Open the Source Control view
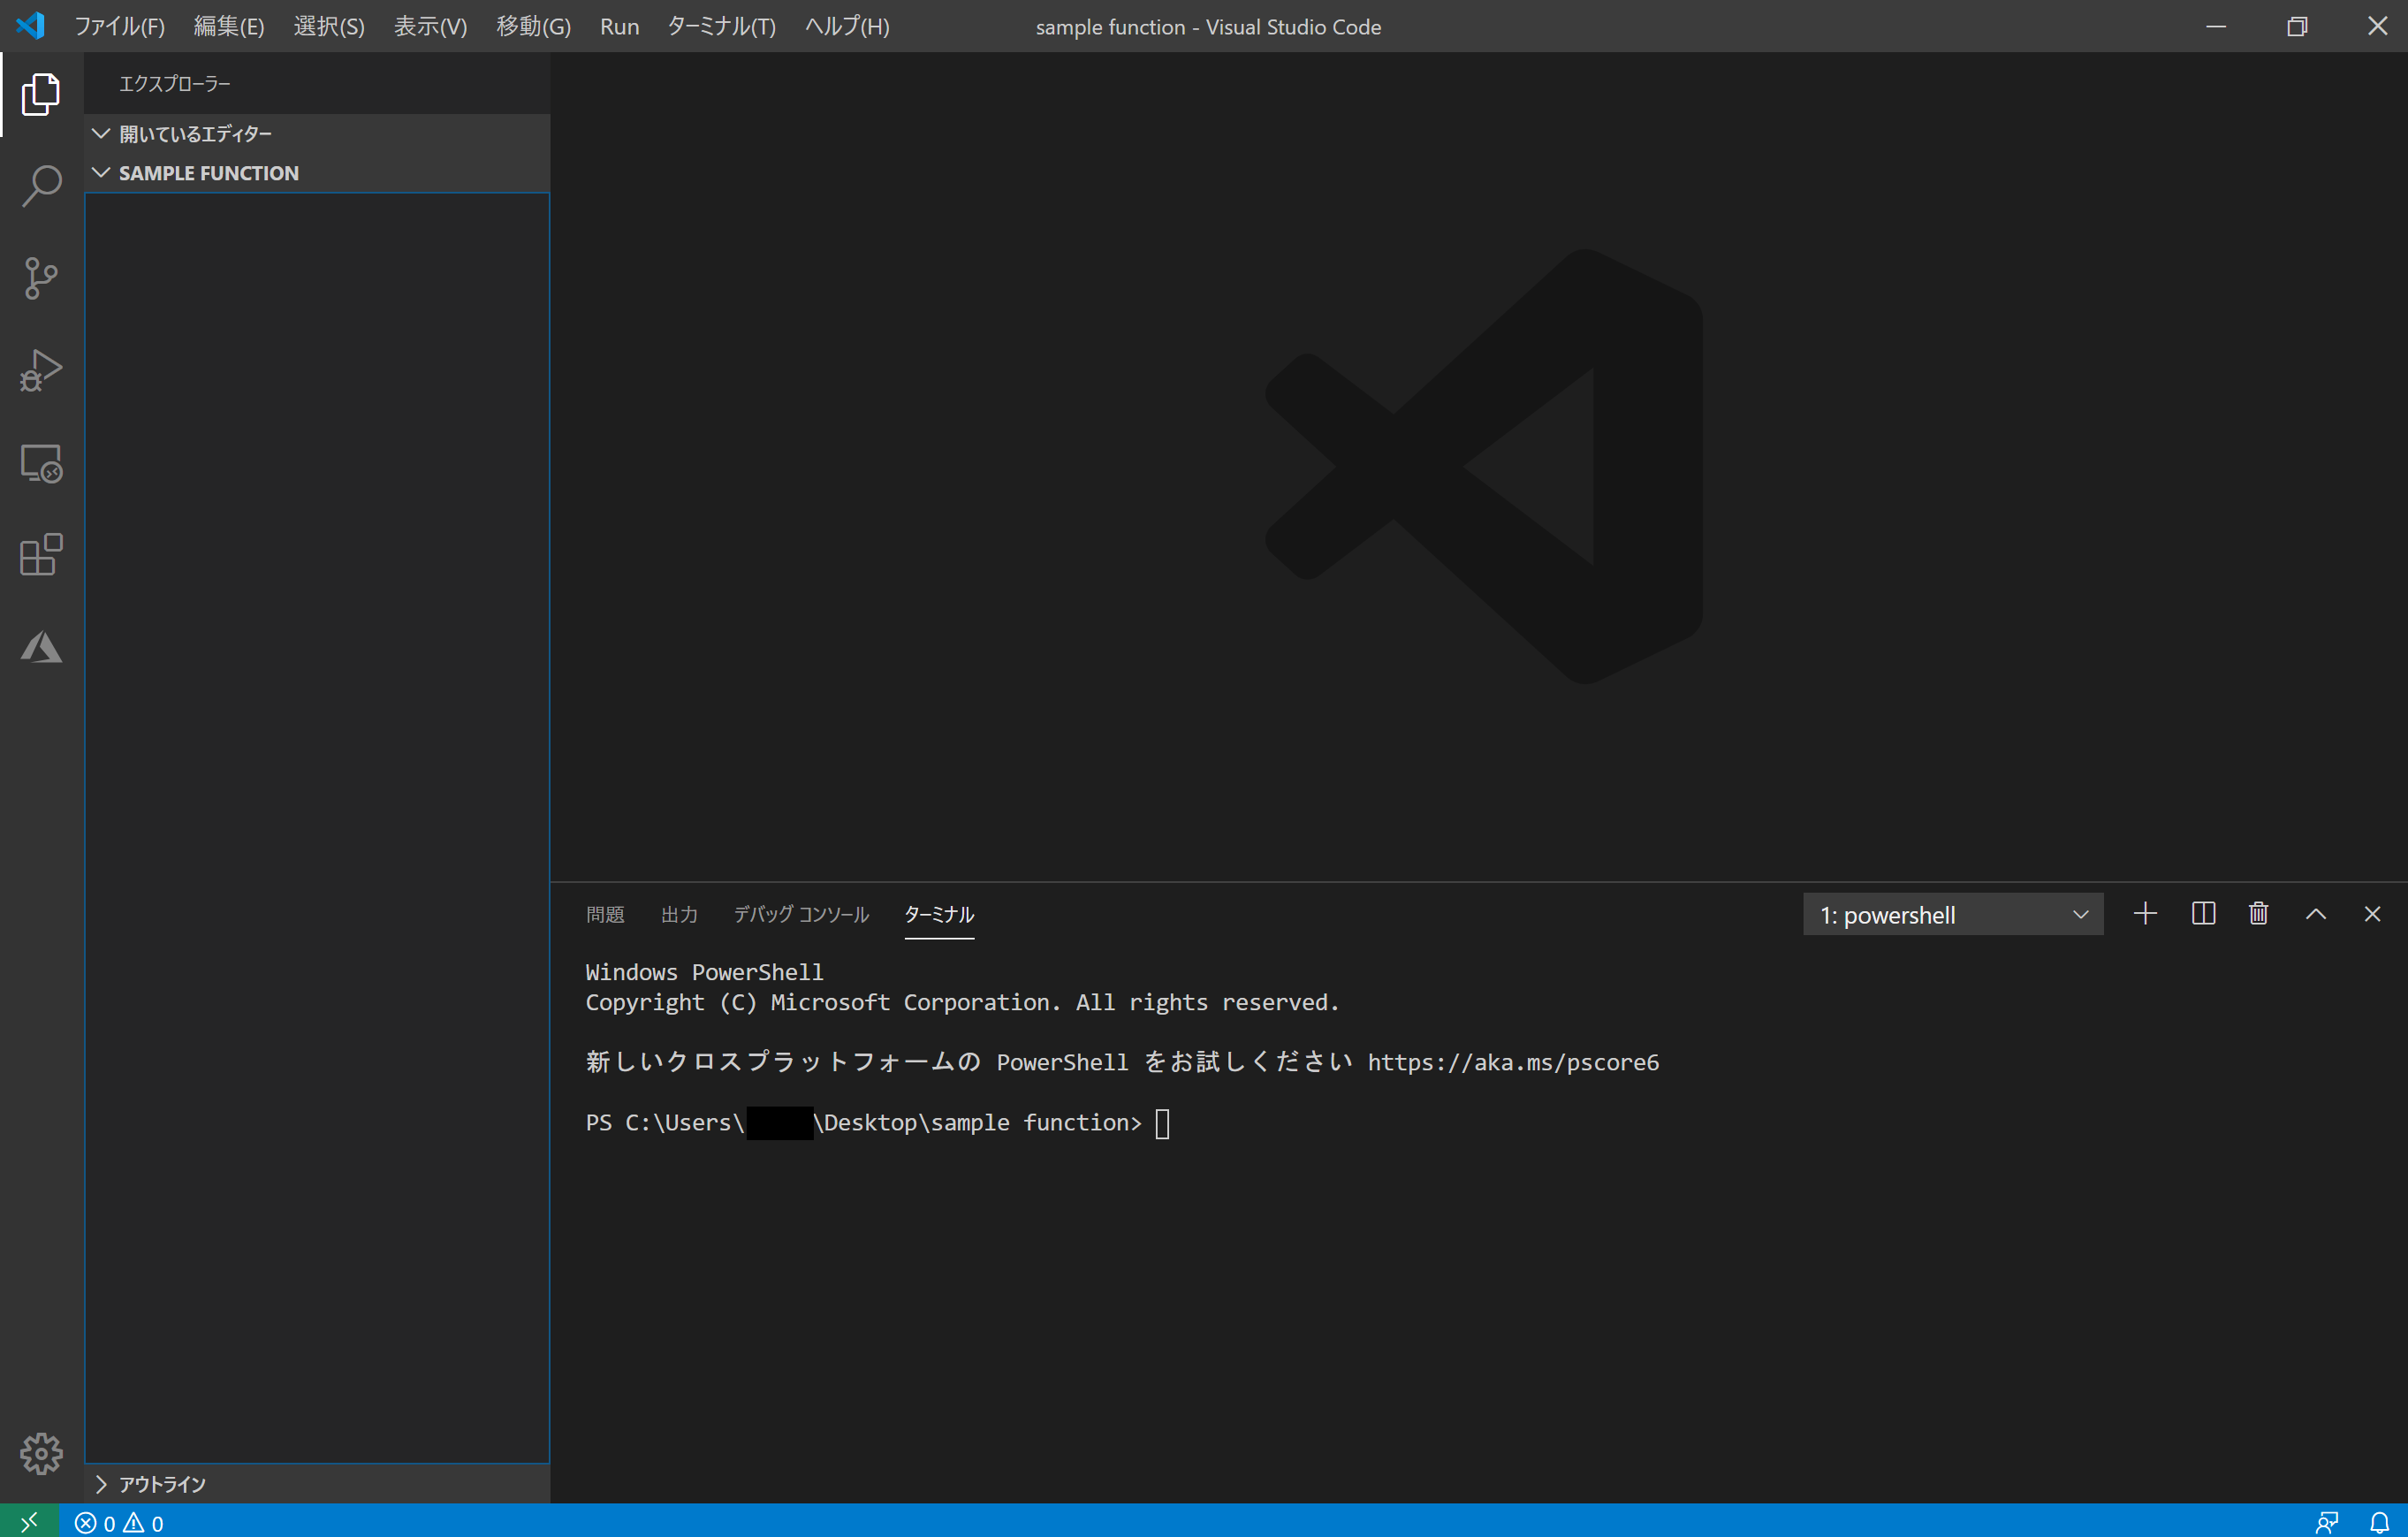 tap(41, 278)
